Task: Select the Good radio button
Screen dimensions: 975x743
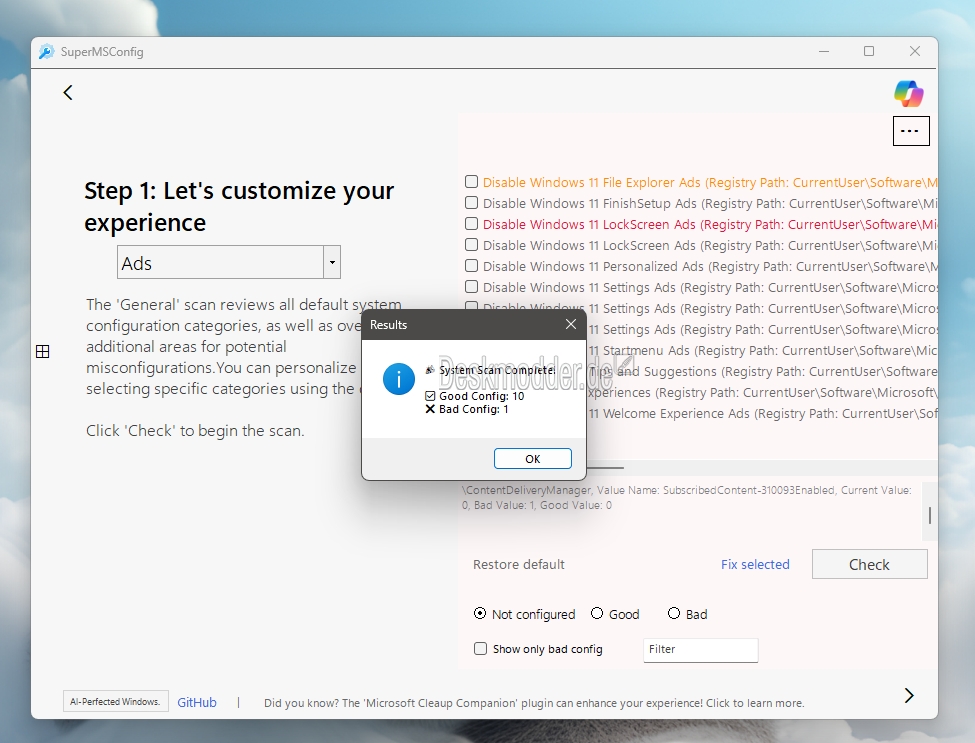Action: (597, 614)
